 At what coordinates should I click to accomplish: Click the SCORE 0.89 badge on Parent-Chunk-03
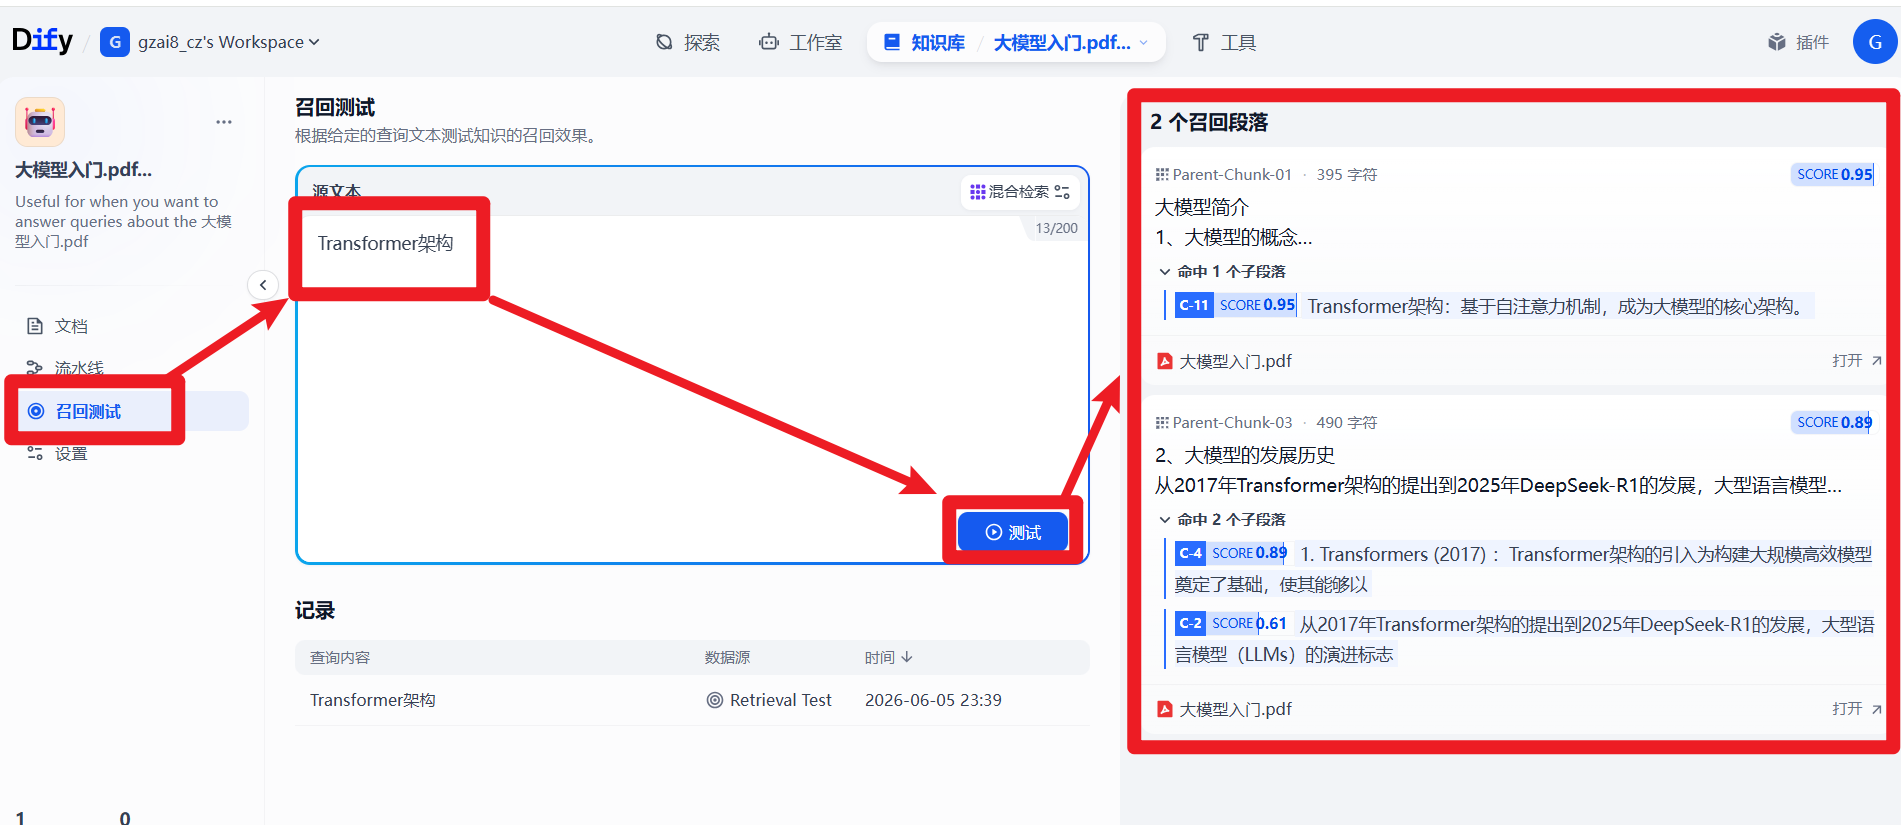1833,422
